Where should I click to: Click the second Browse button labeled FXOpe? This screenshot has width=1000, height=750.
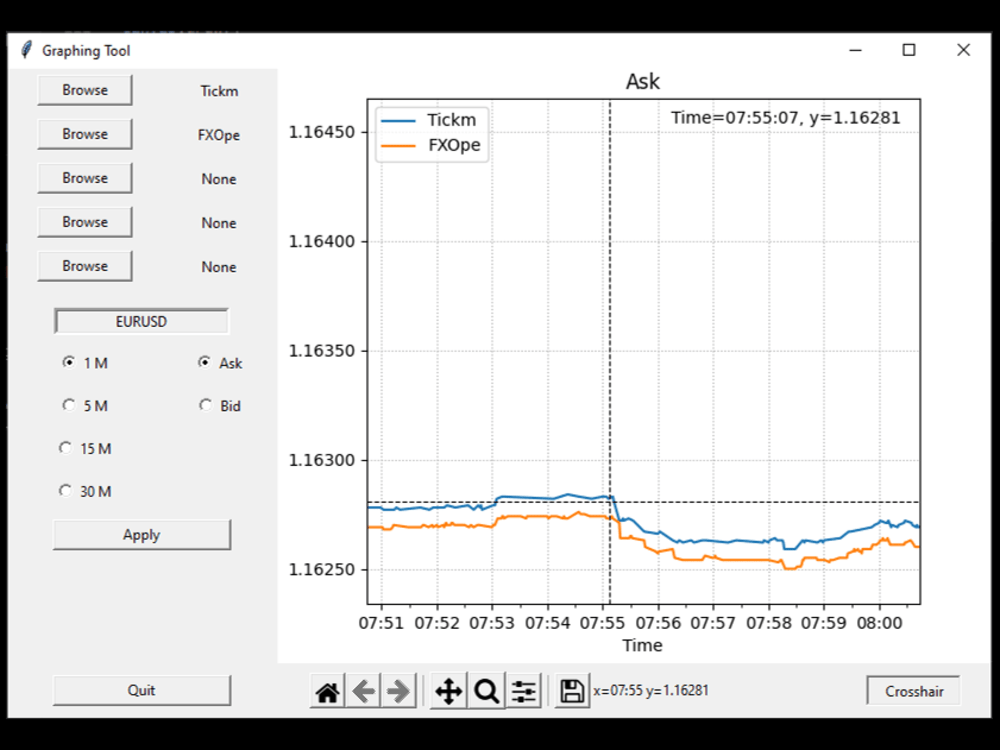(x=85, y=133)
